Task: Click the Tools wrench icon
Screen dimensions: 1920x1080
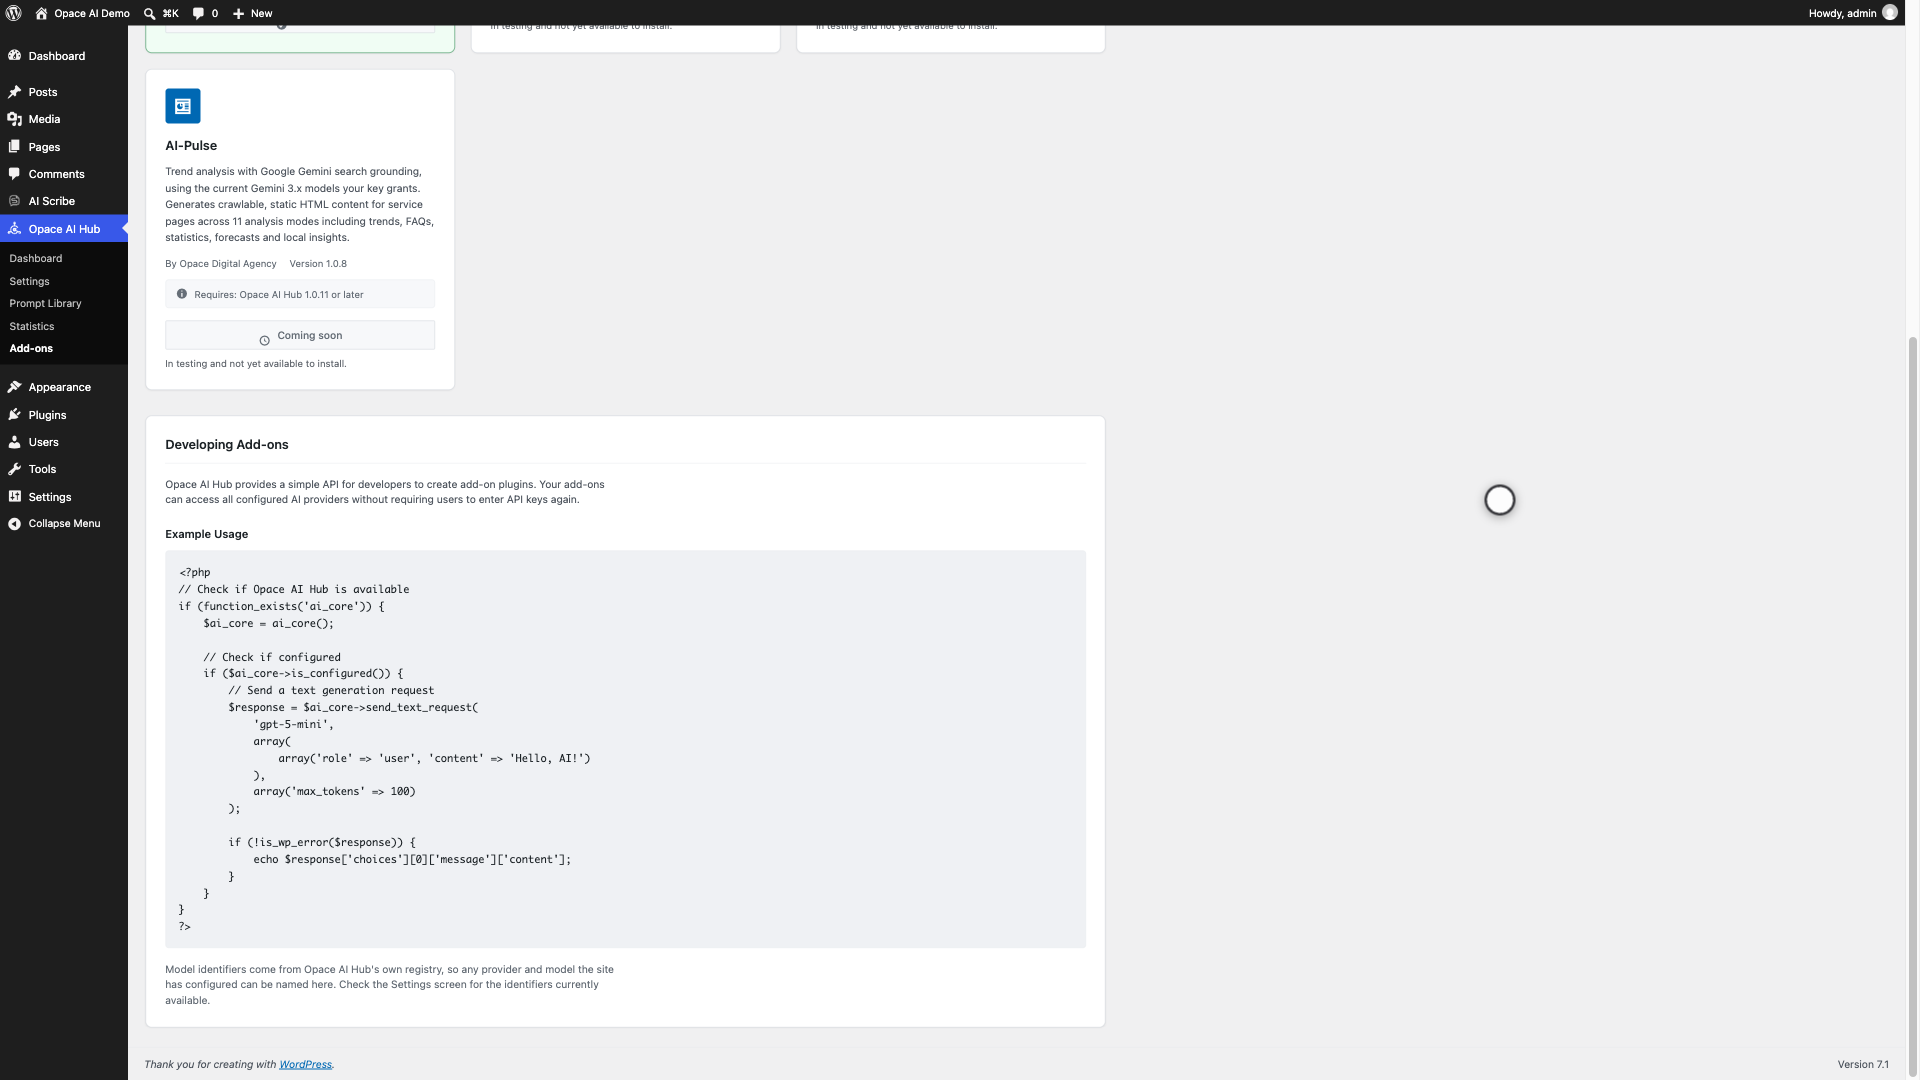Action: click(x=15, y=469)
